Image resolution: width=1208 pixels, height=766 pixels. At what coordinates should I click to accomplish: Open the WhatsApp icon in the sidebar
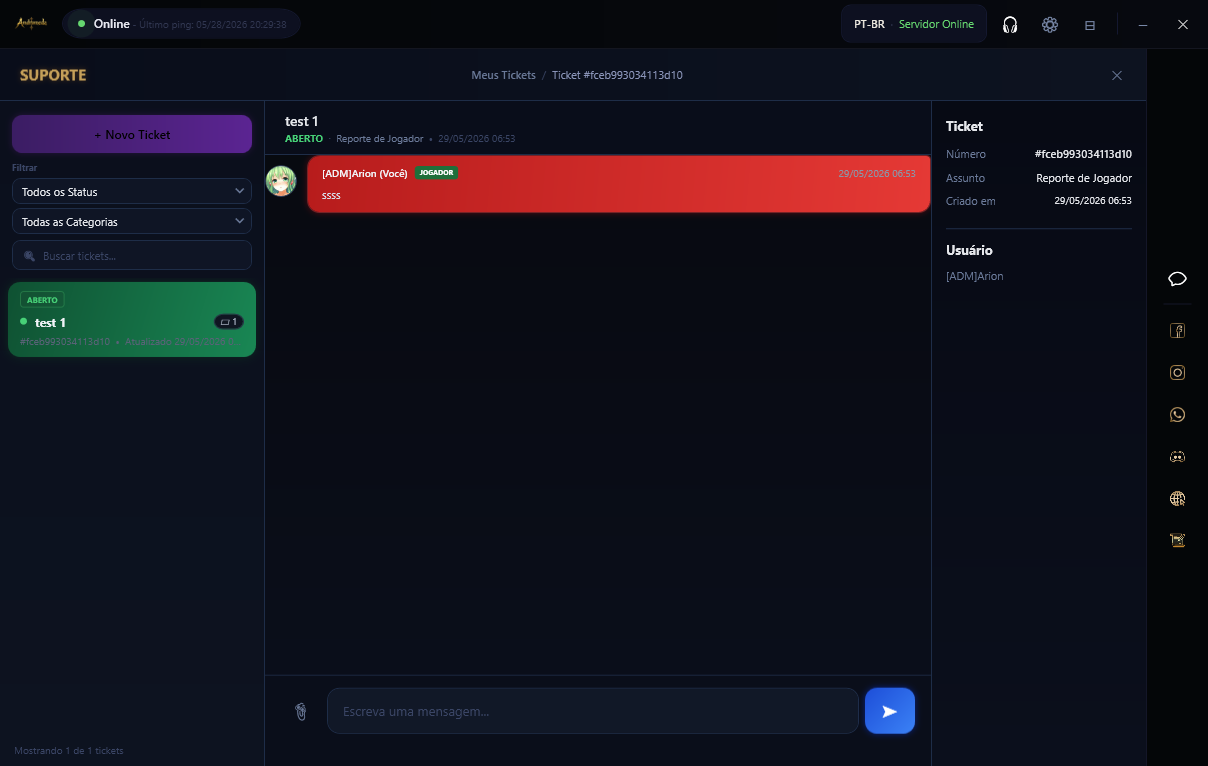(1177, 414)
